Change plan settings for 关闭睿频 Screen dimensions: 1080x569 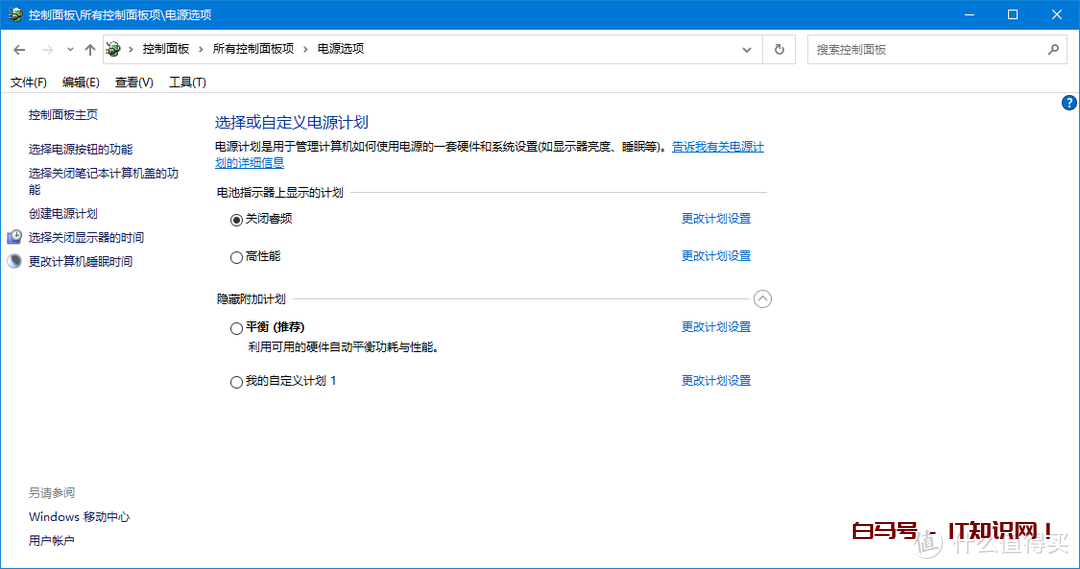pyautogui.click(x=716, y=218)
